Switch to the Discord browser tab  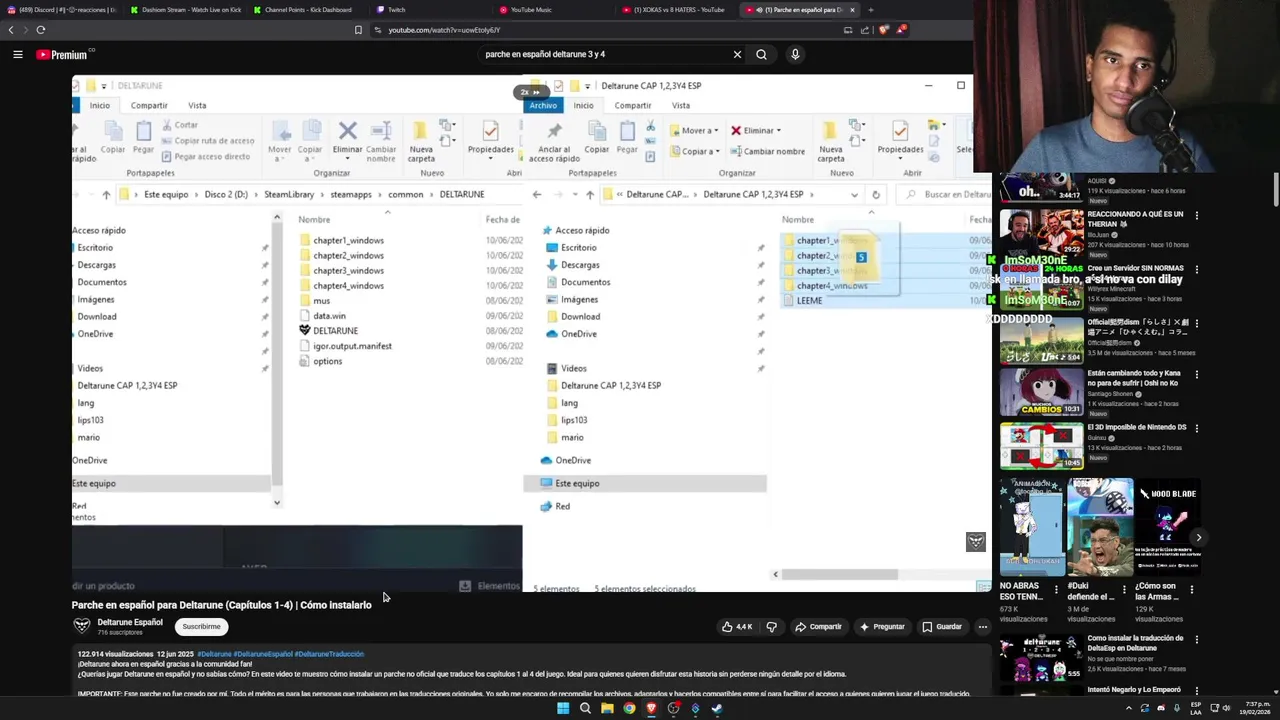pyautogui.click(x=61, y=10)
